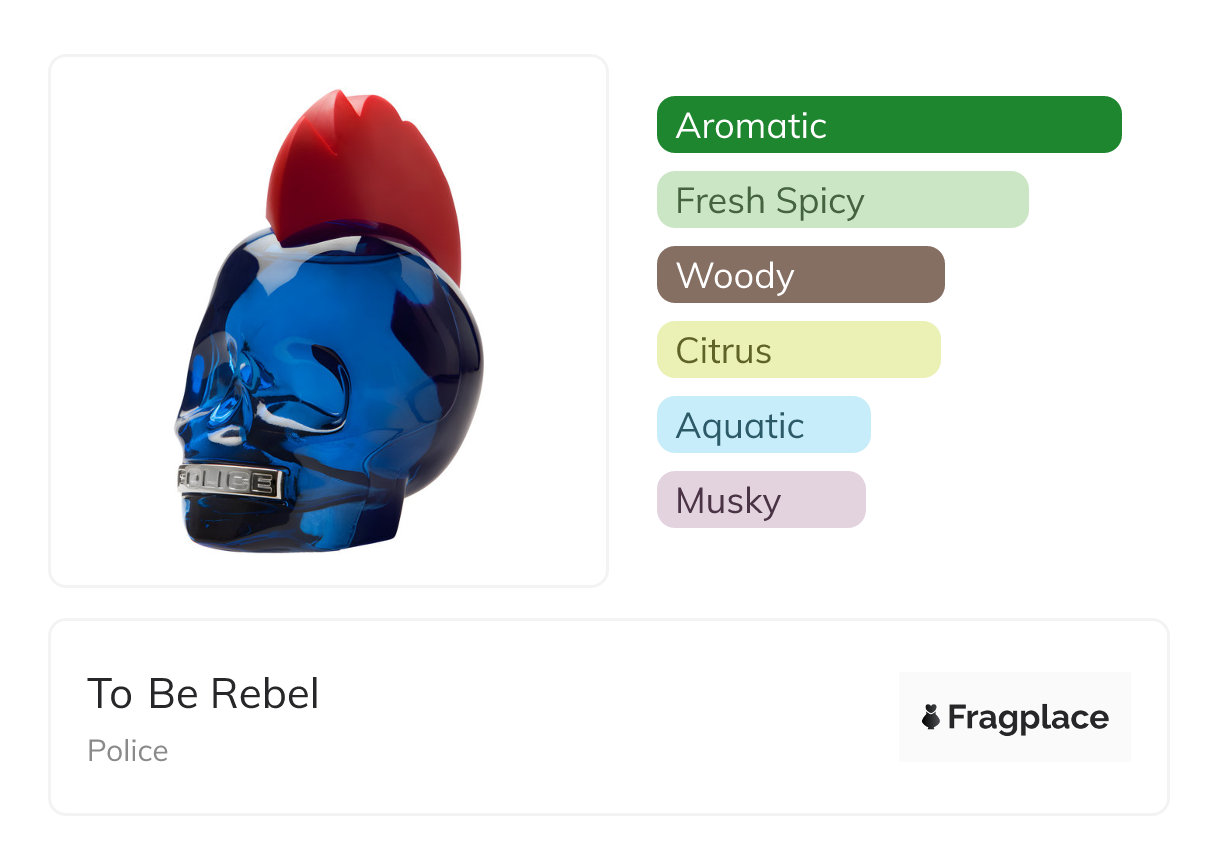
Task: Select the light blue Aquatic accord bar
Action: click(763, 425)
